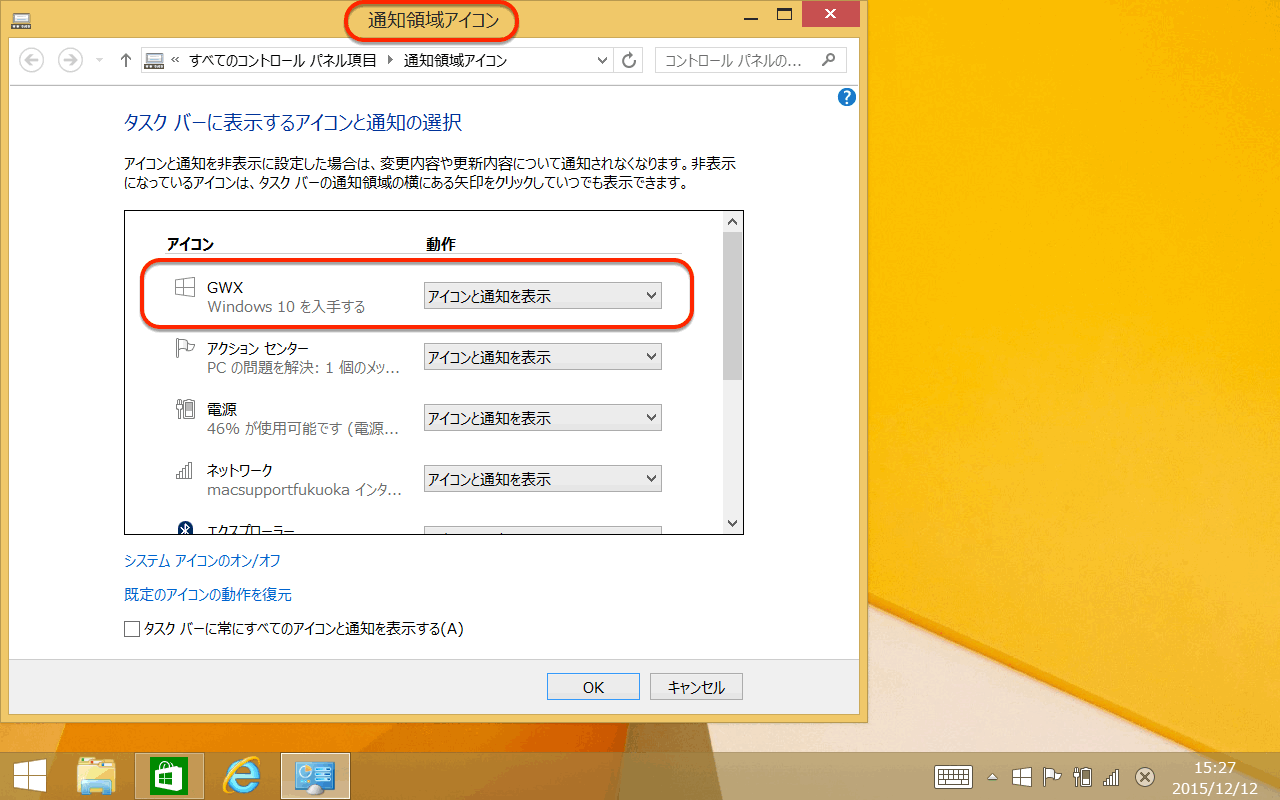Click the control panel search field
1280x800 pixels.
(740, 60)
